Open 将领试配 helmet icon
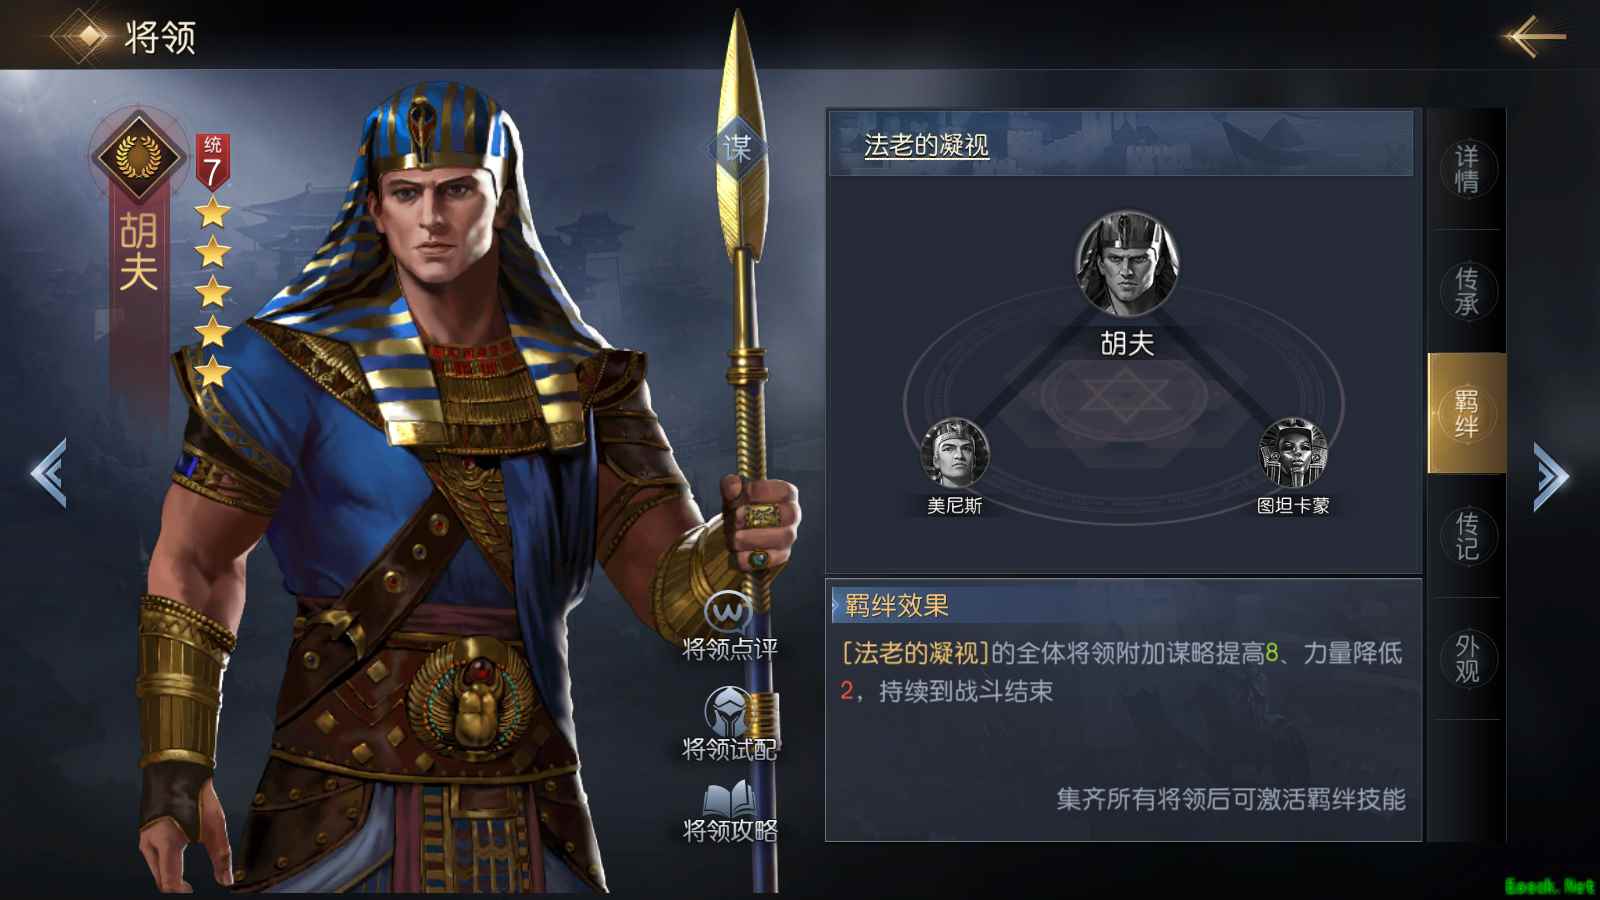The width and height of the screenshot is (1600, 900). coord(729,711)
